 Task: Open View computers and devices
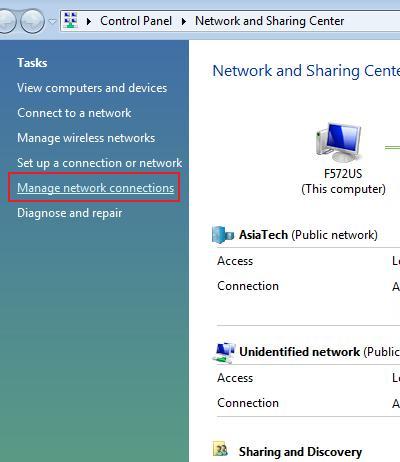click(x=92, y=88)
